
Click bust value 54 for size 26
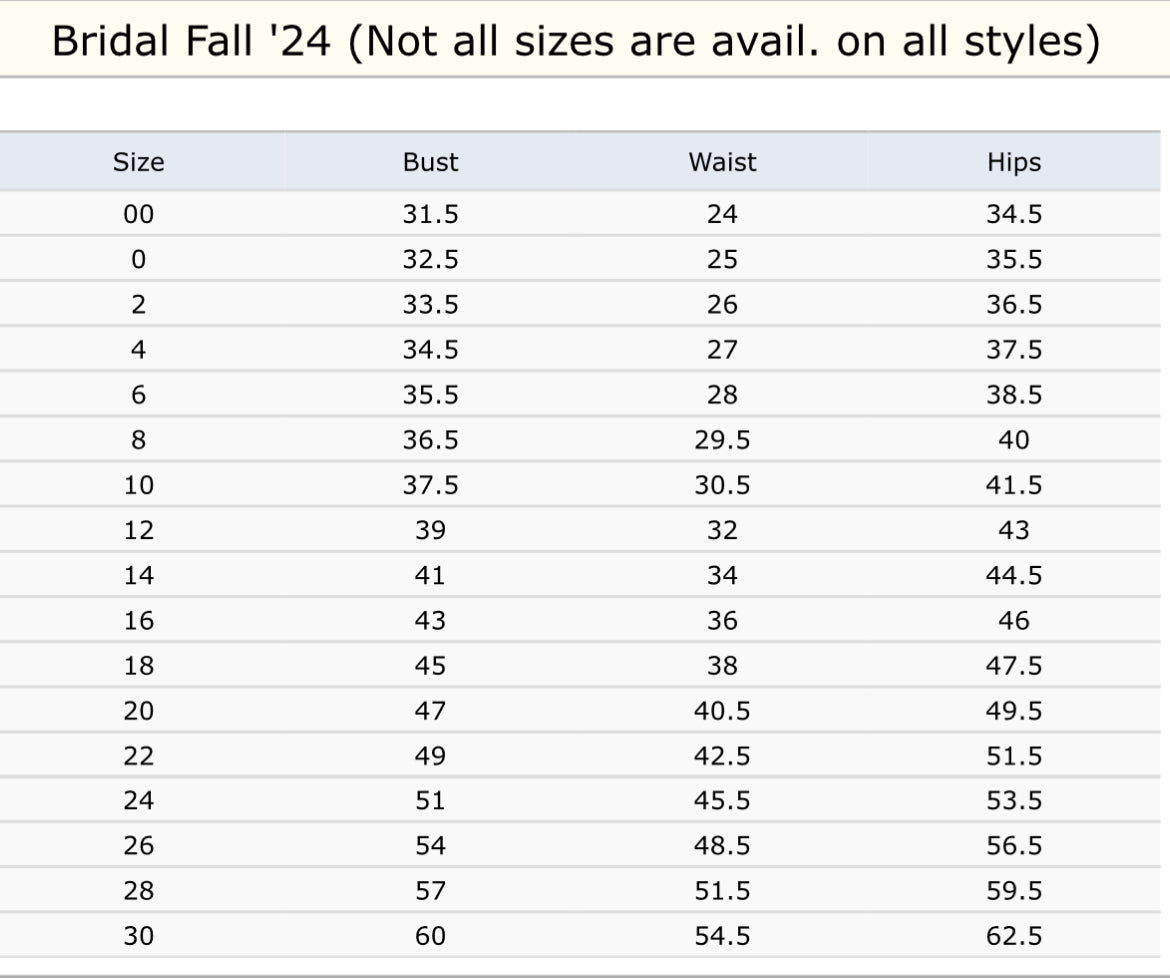[430, 846]
